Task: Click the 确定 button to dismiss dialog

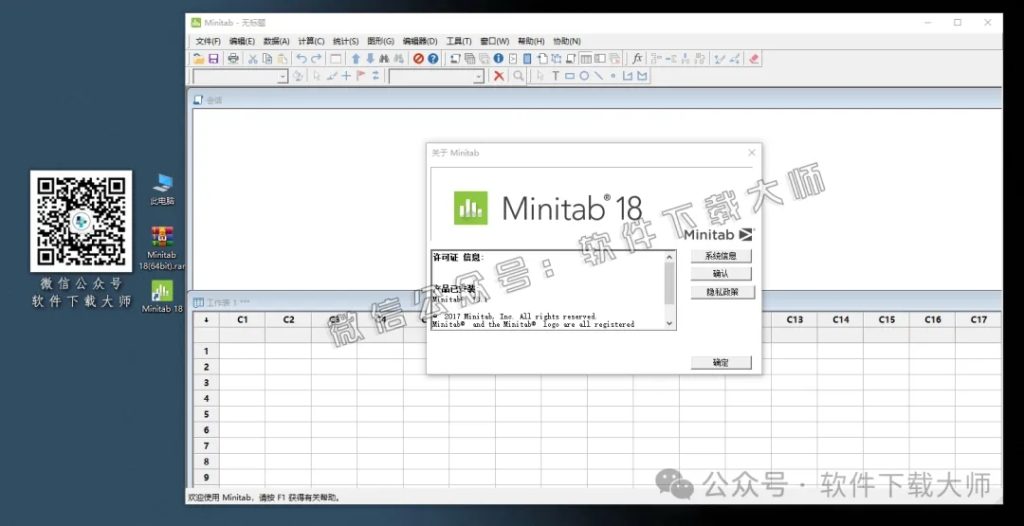Action: (721, 363)
